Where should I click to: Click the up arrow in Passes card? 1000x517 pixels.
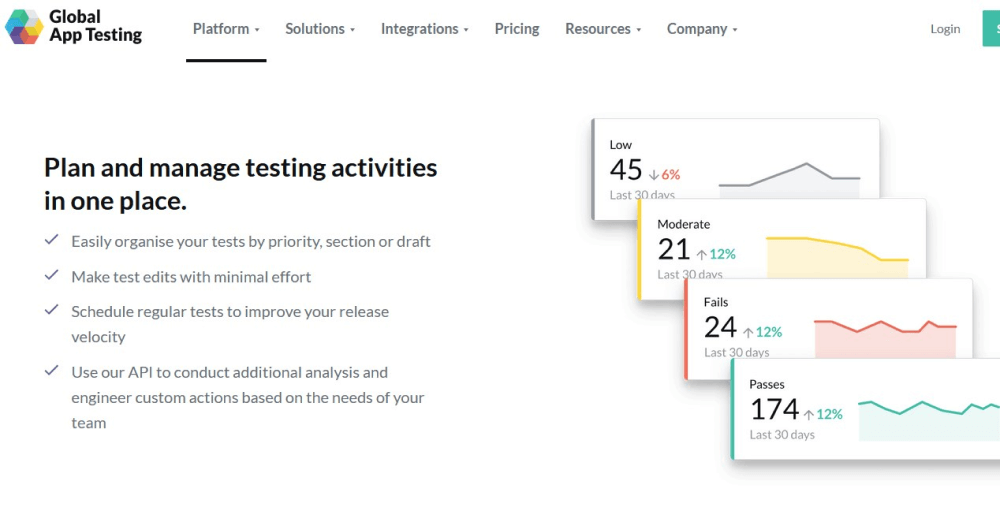pos(808,414)
